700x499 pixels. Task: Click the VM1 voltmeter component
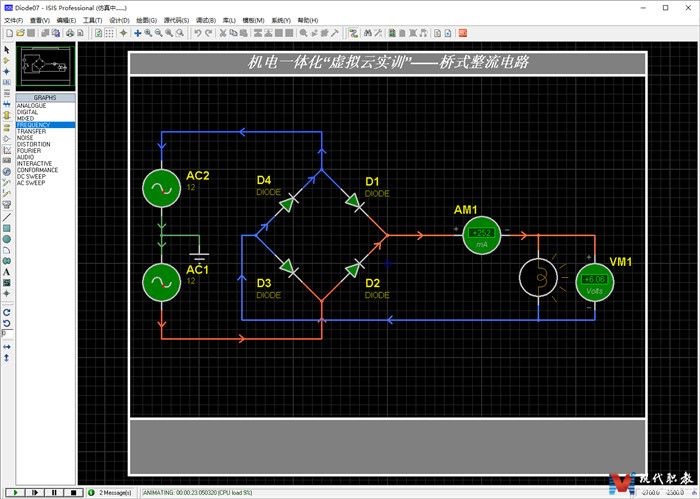pyautogui.click(x=595, y=282)
